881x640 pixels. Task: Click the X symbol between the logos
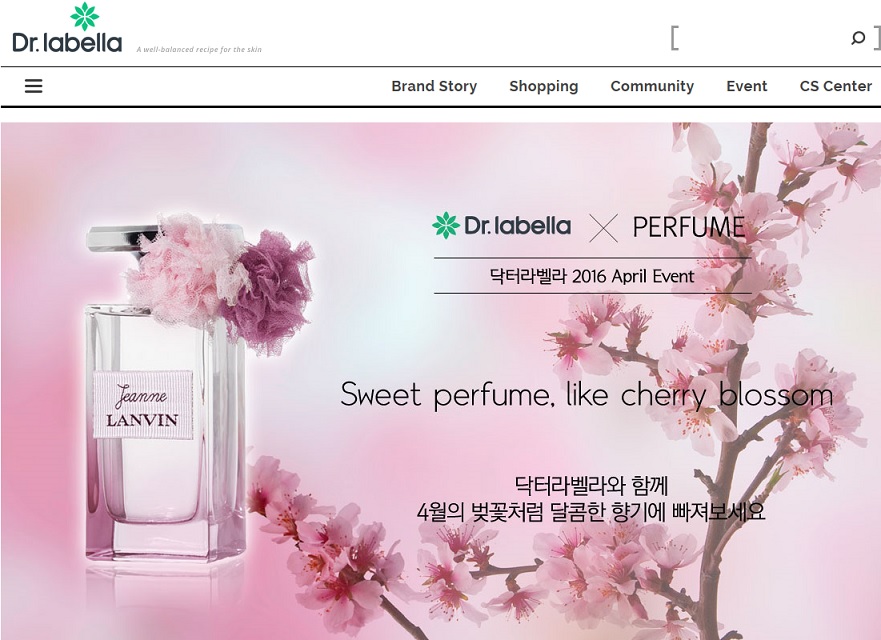(603, 228)
